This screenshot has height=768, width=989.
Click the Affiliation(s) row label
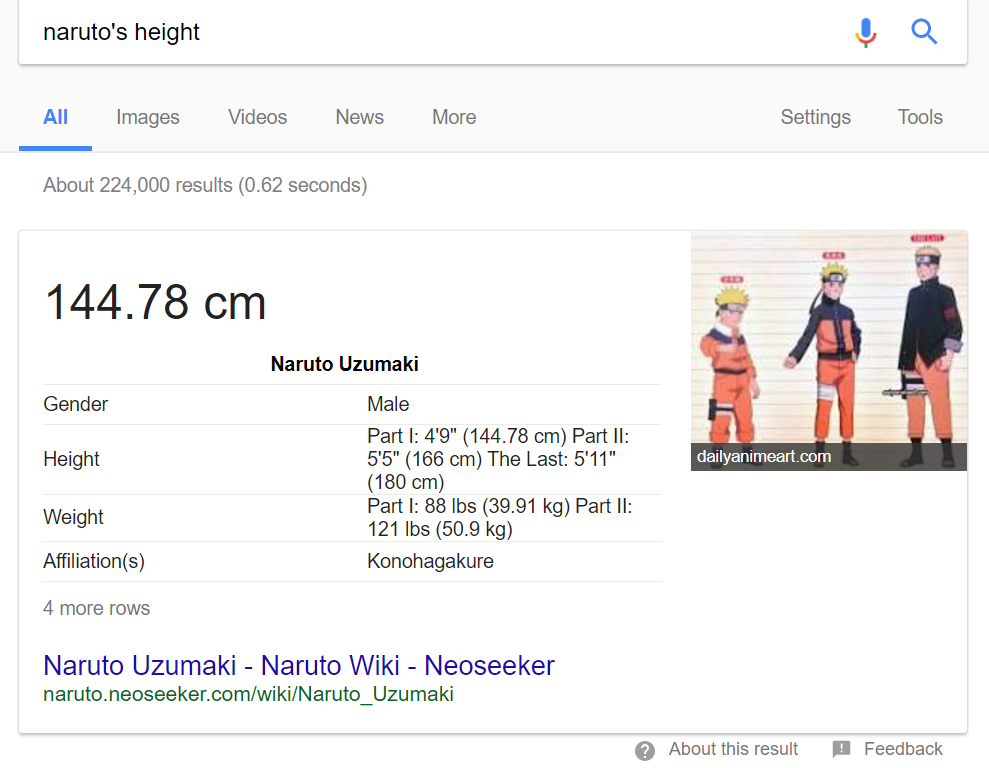[x=94, y=561]
